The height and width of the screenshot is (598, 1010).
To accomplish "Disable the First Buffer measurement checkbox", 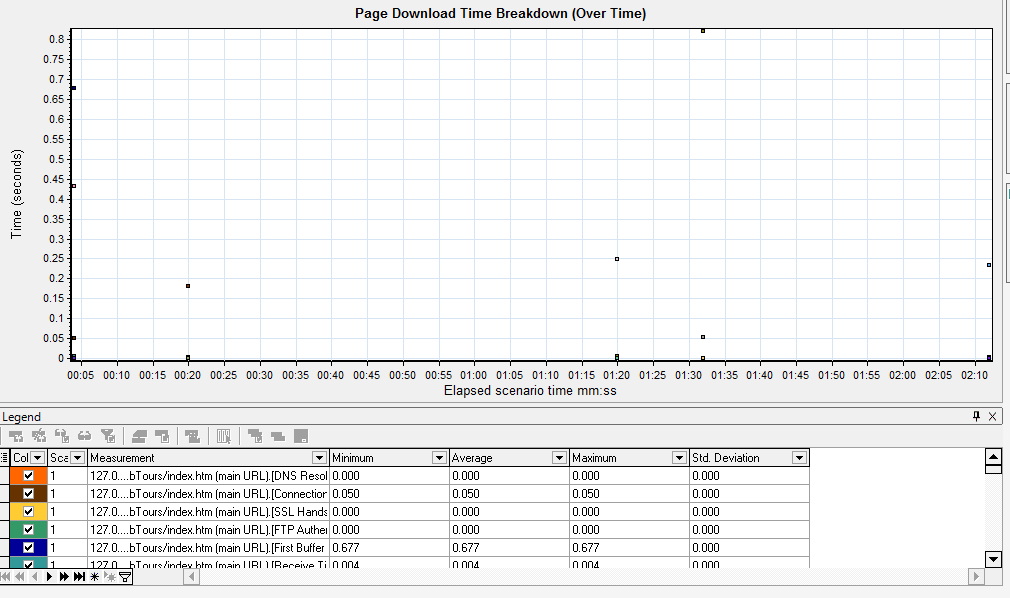I will pyautogui.click(x=28, y=548).
